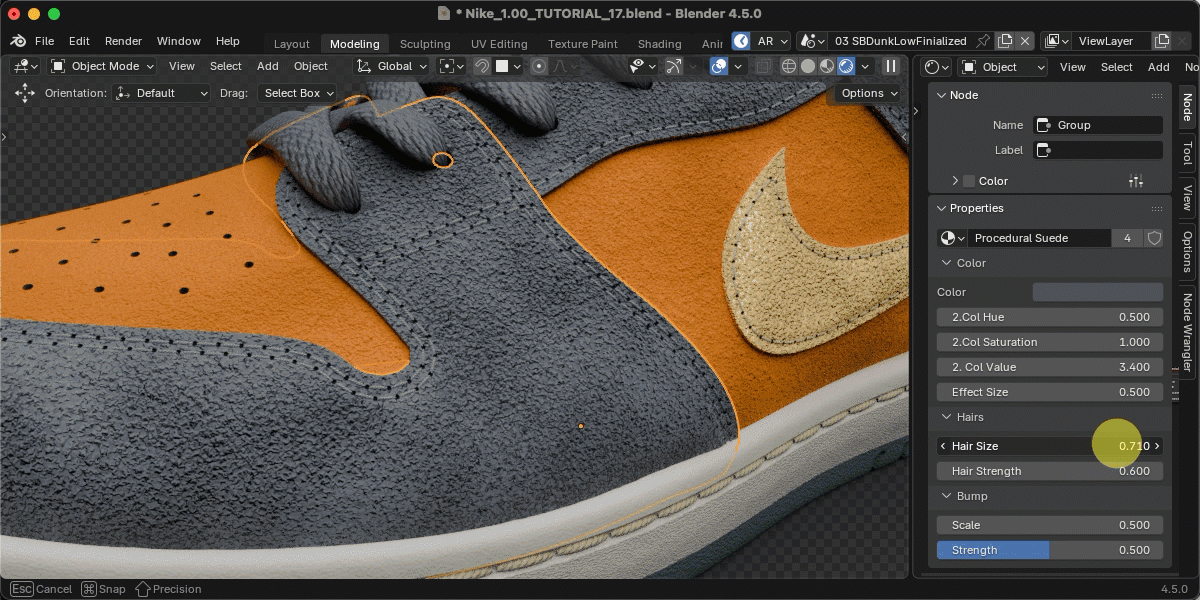Open the selectability and visibility eye dropdown
This screenshot has height=600, width=1200.
[643, 66]
